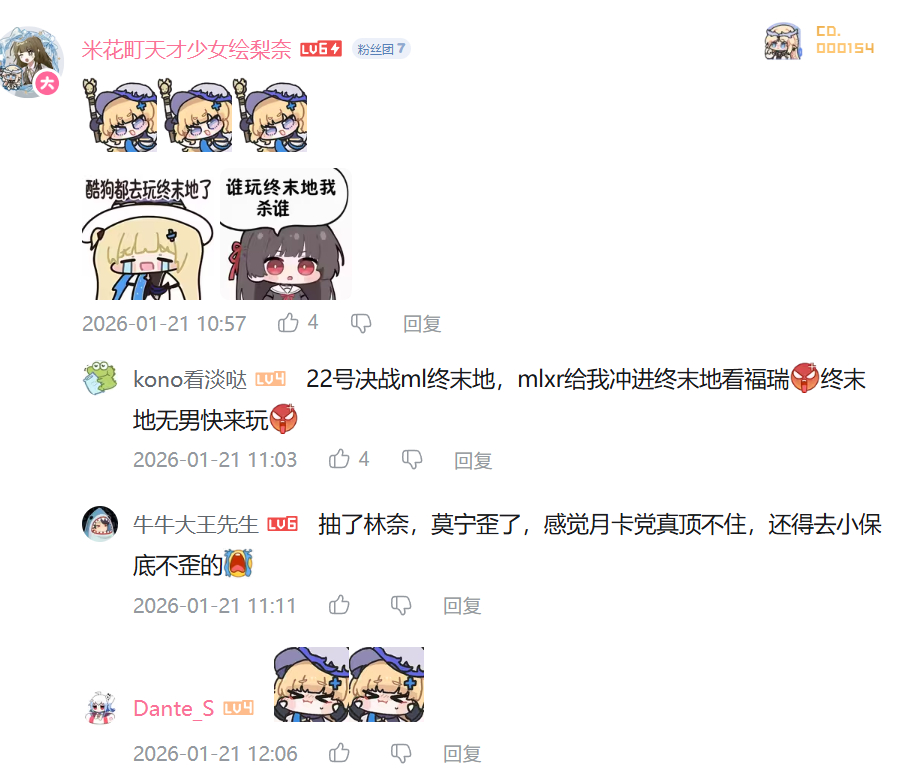The width and height of the screenshot is (912, 775).
Task: Enlarge the 酷狗都去玩终末地了 image
Action: tap(148, 235)
